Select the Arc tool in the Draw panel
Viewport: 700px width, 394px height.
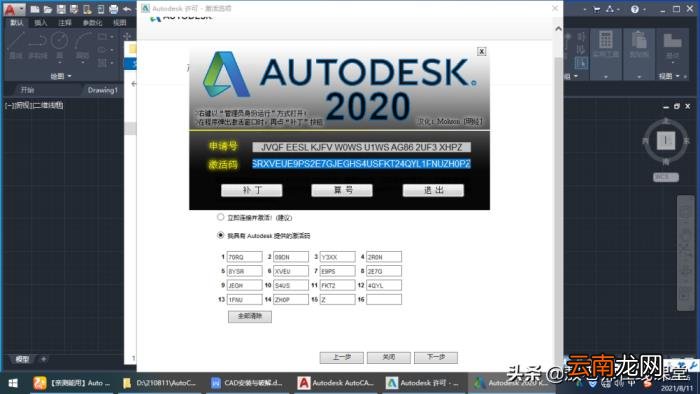(x=82, y=46)
